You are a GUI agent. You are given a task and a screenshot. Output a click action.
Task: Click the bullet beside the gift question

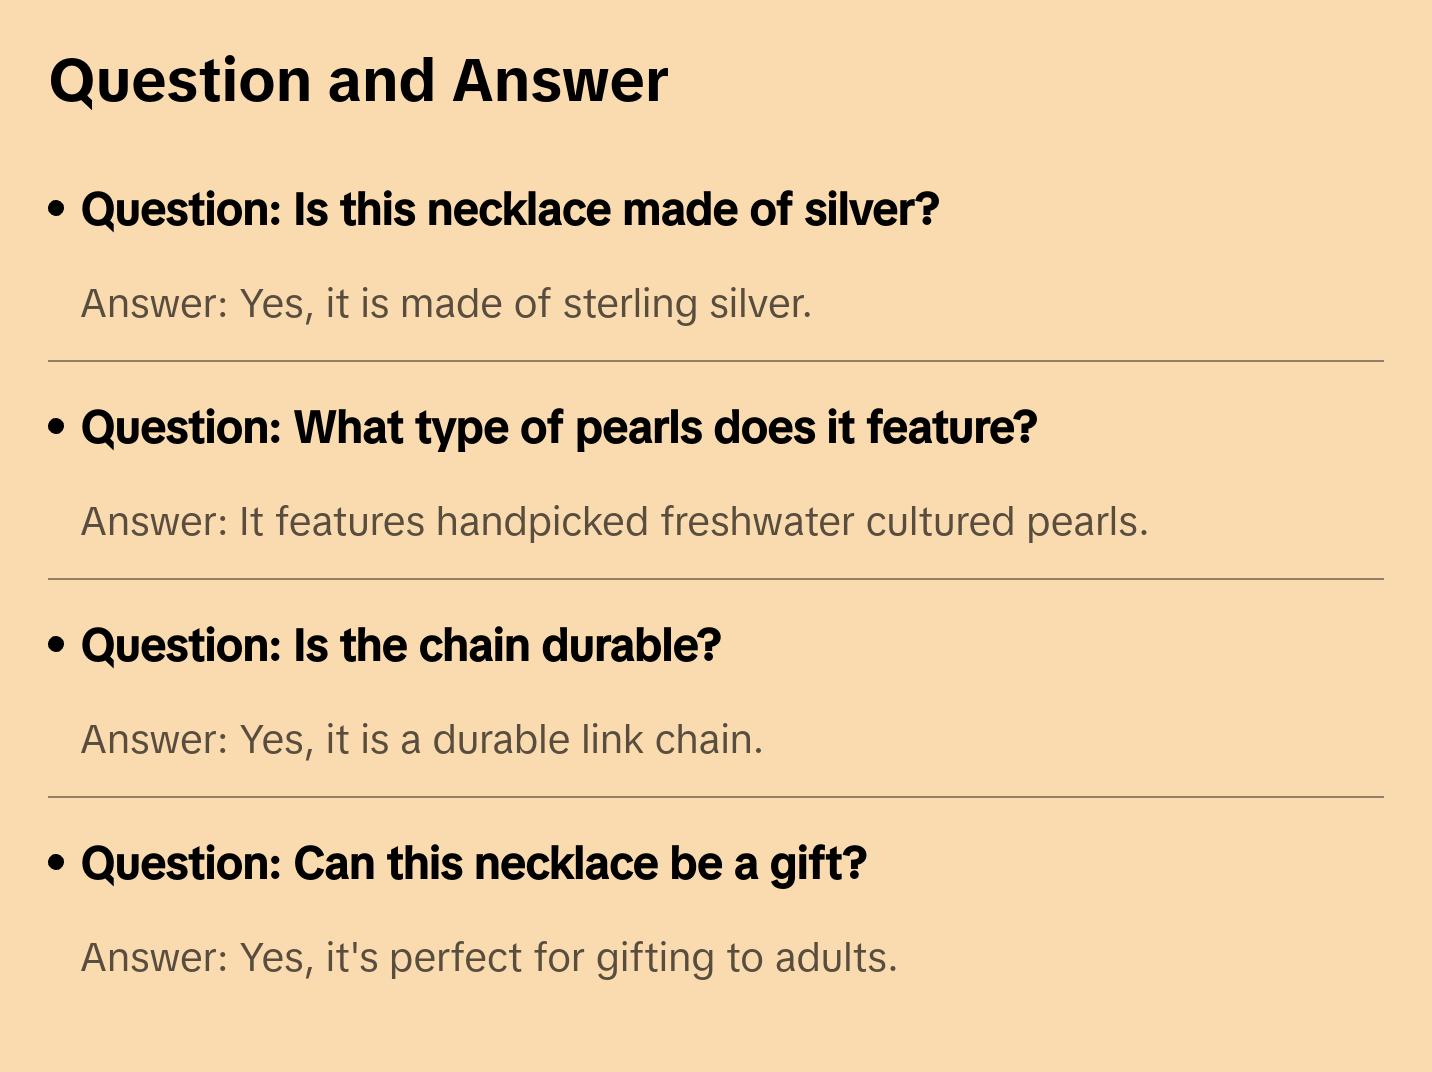(57, 864)
